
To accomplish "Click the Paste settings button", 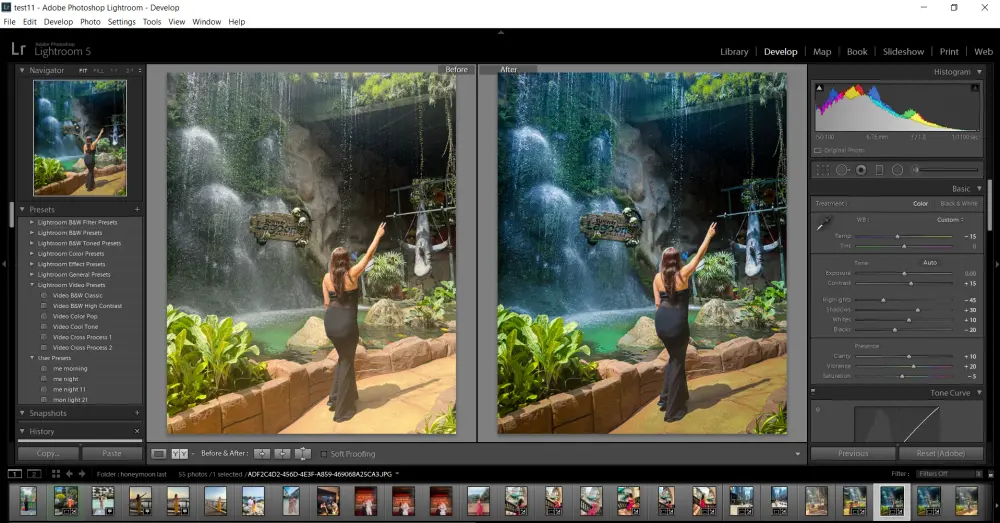I will click(112, 453).
